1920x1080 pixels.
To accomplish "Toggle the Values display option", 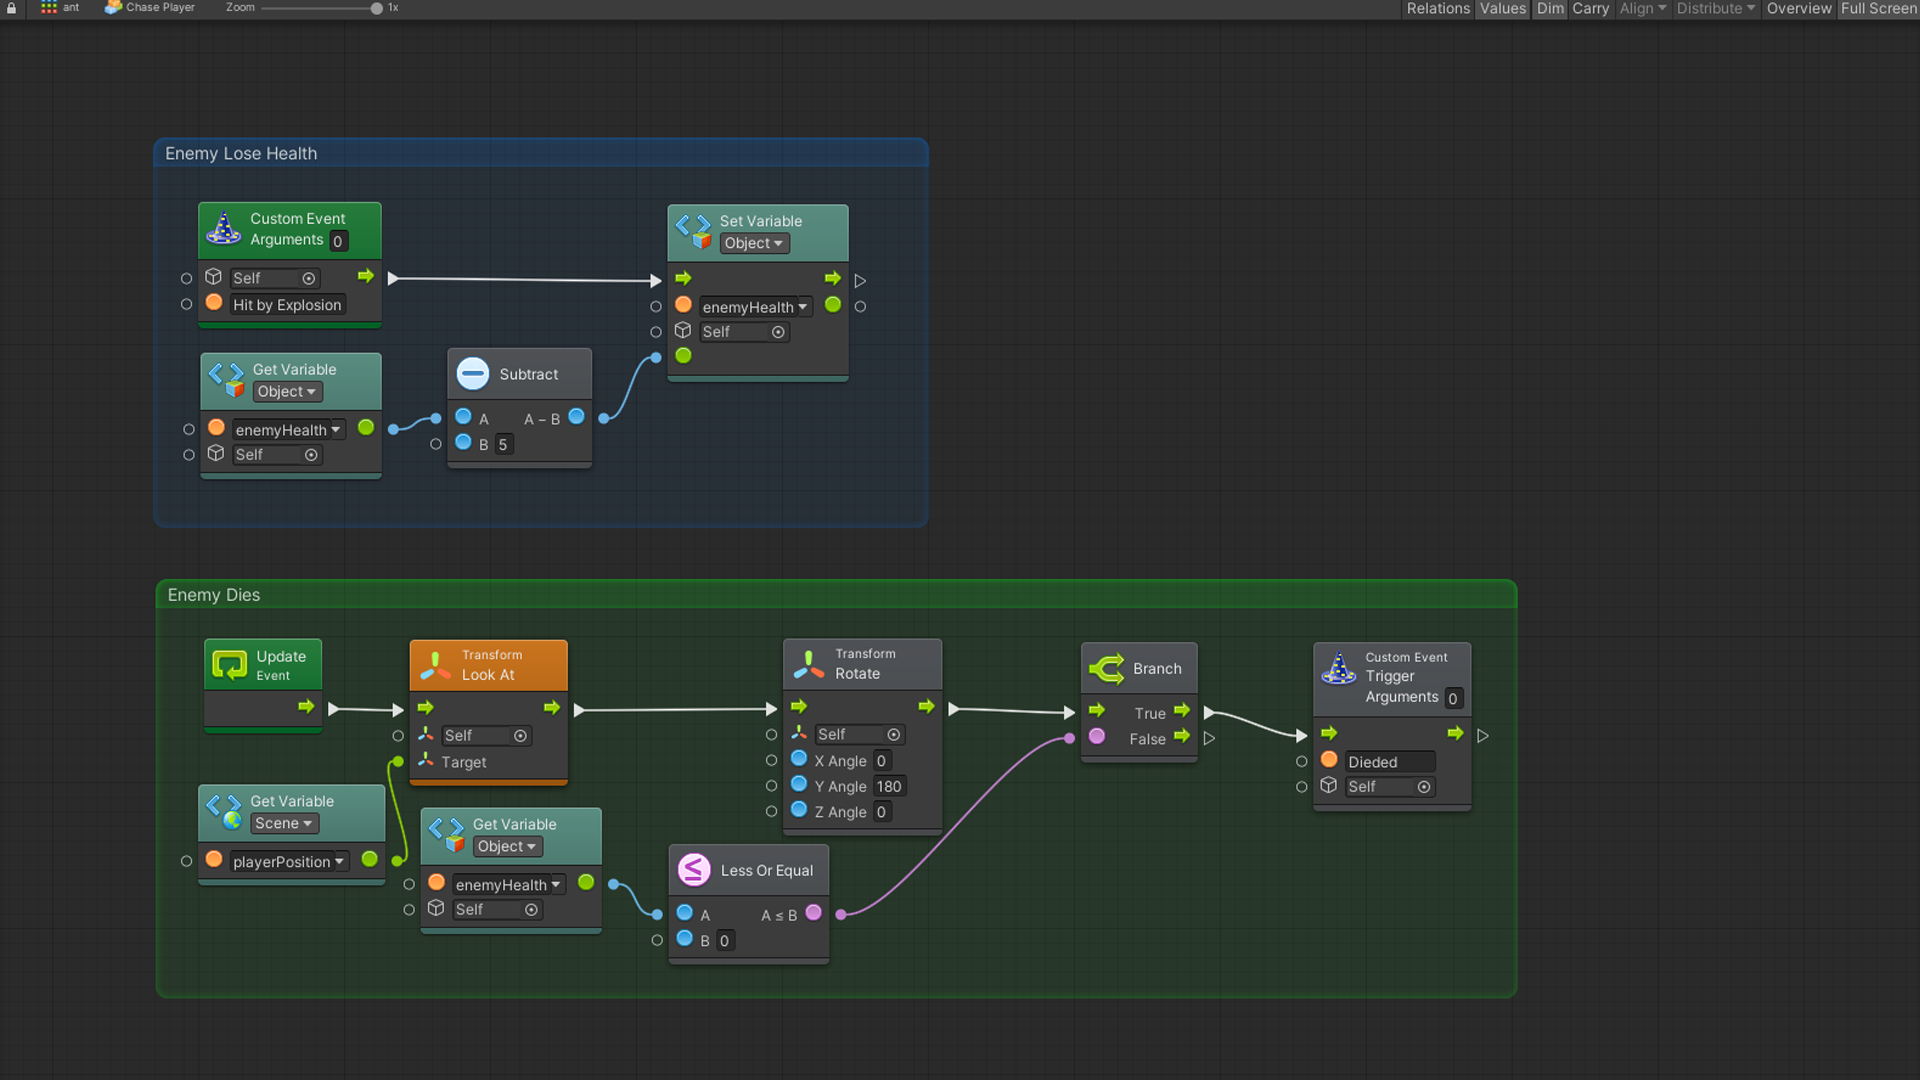I will (x=1503, y=8).
